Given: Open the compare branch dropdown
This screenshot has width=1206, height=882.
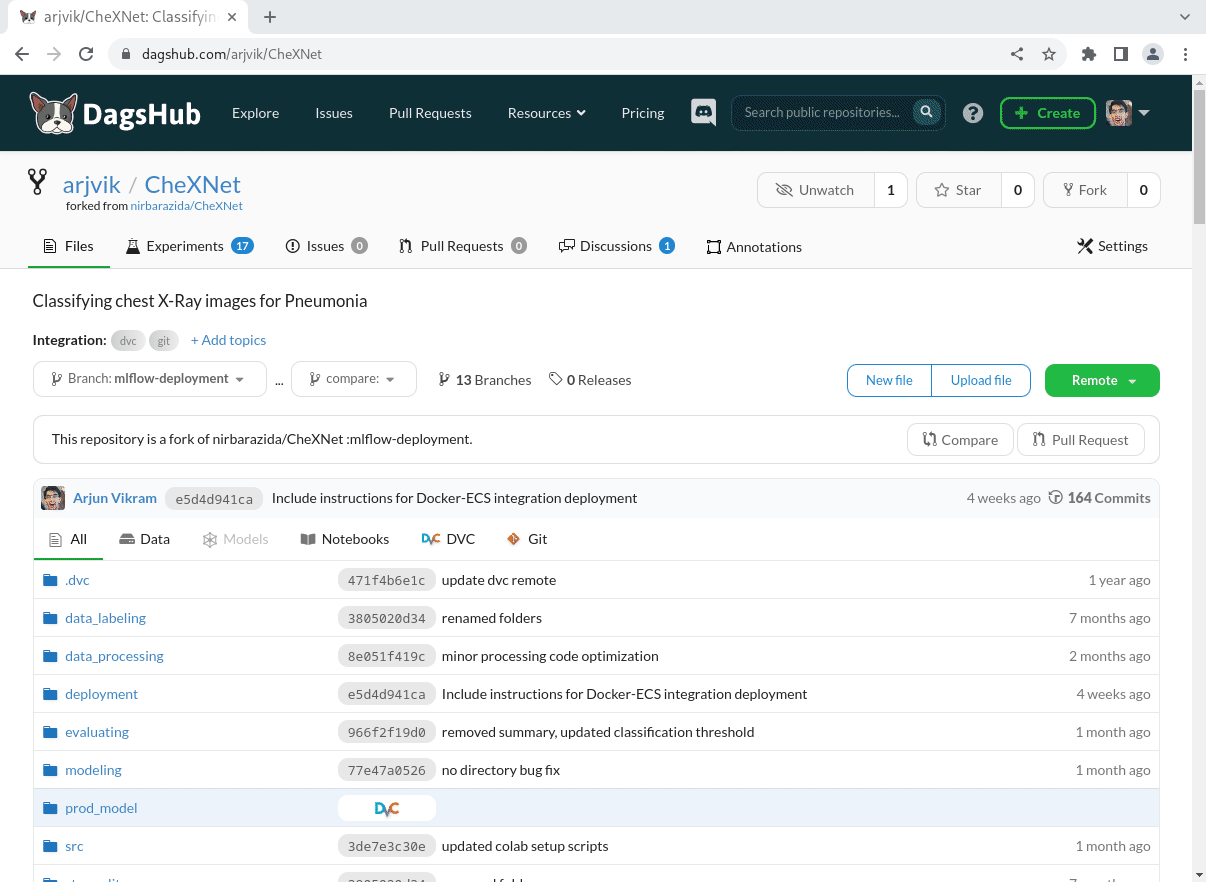Looking at the screenshot, I should click(354, 379).
